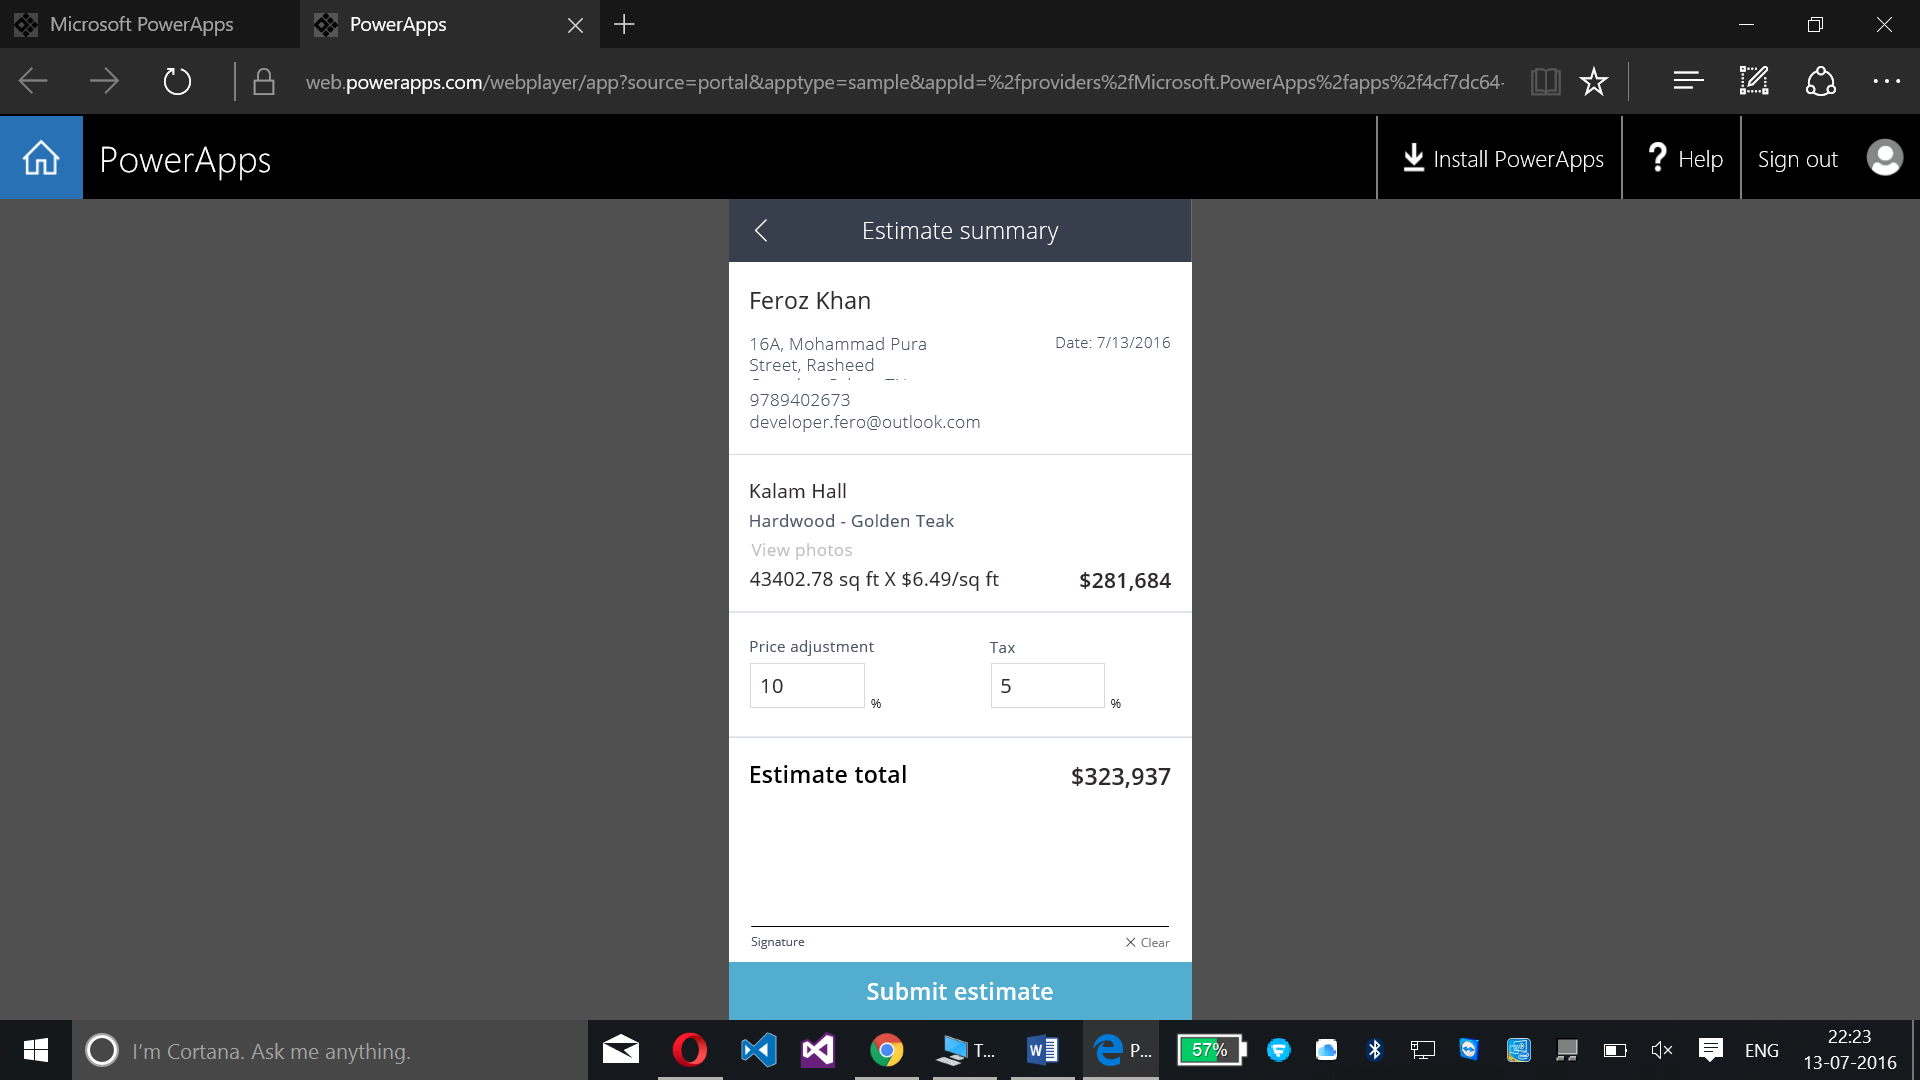Open reading view icon
This screenshot has height=1080, width=1920.
pyautogui.click(x=1545, y=81)
